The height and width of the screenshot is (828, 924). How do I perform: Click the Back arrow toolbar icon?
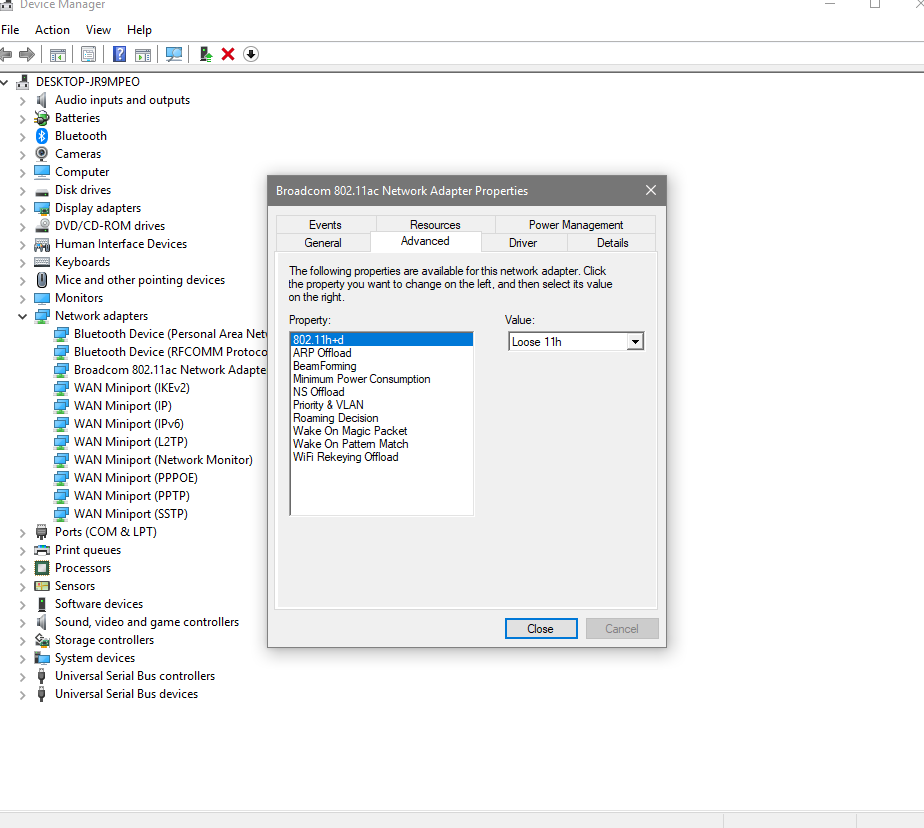click(x=6, y=55)
